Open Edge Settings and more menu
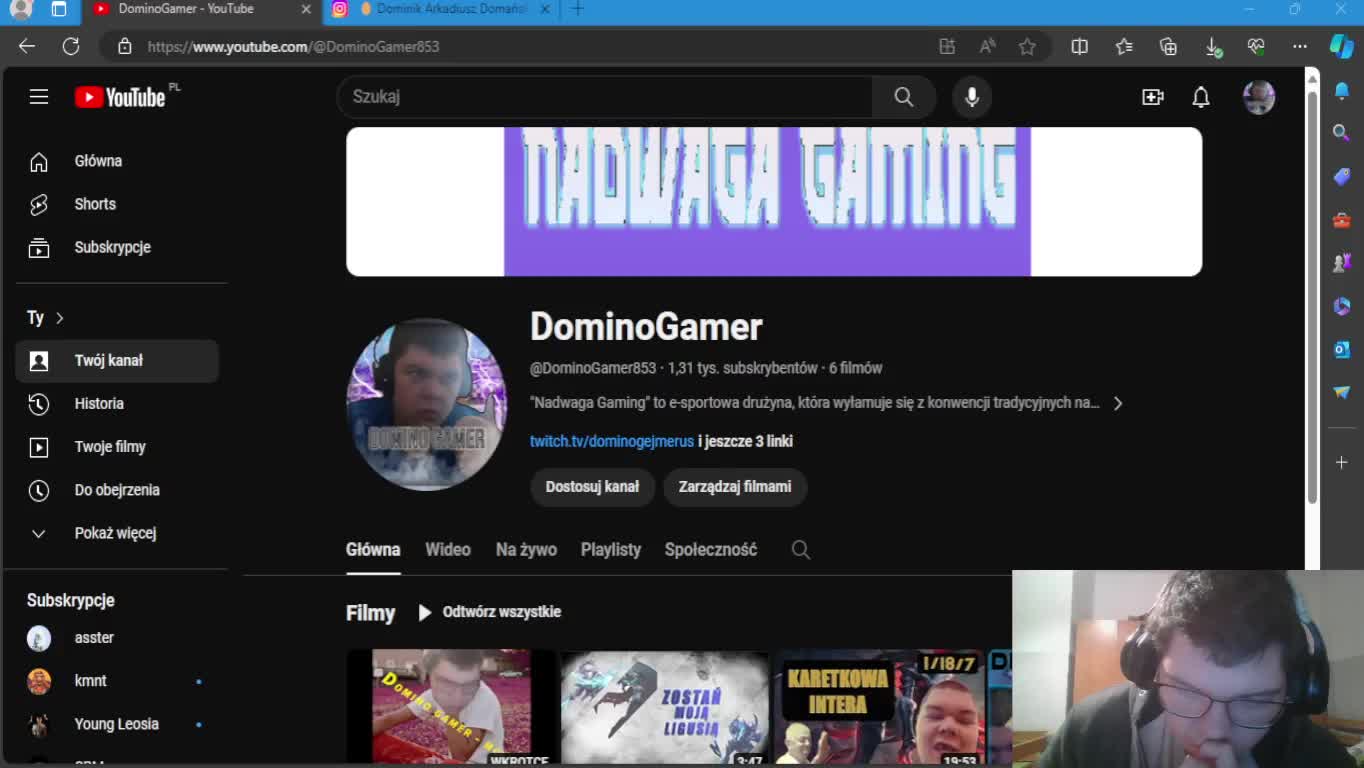The image size is (1364, 768). [x=1300, y=46]
